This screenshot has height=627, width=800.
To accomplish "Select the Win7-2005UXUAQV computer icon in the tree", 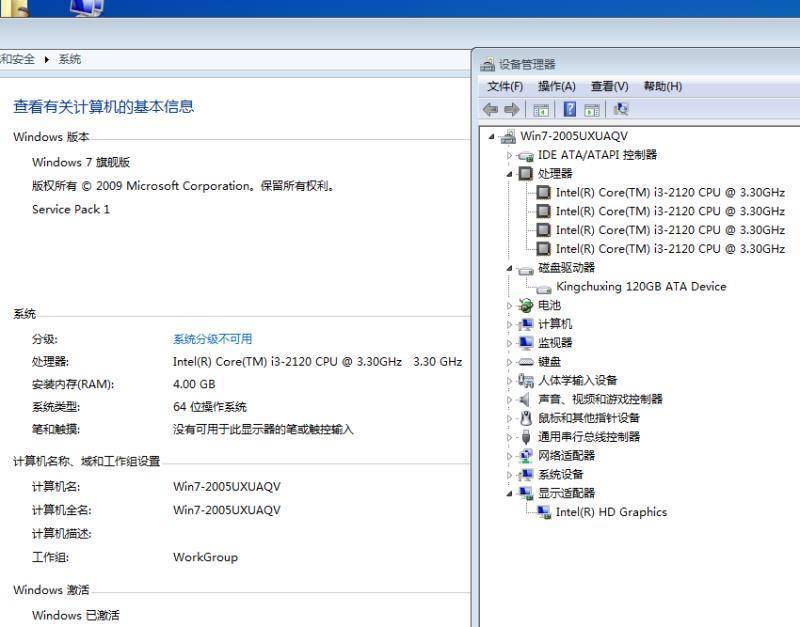I will [508, 136].
